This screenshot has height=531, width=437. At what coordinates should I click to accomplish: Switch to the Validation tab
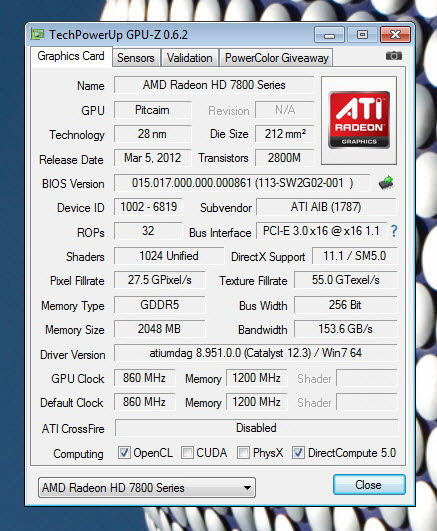click(189, 58)
